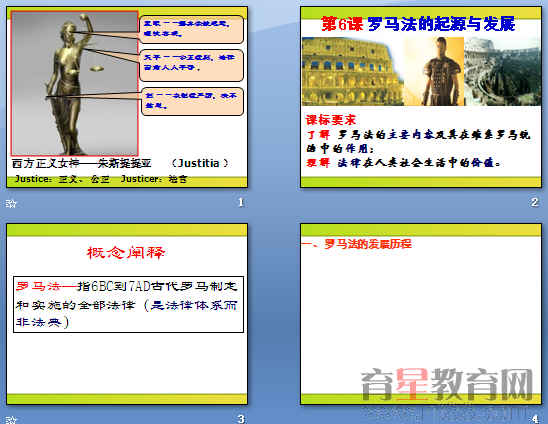The height and width of the screenshot is (424, 548).
Task: Click slide number 3 label
Action: coord(241,418)
